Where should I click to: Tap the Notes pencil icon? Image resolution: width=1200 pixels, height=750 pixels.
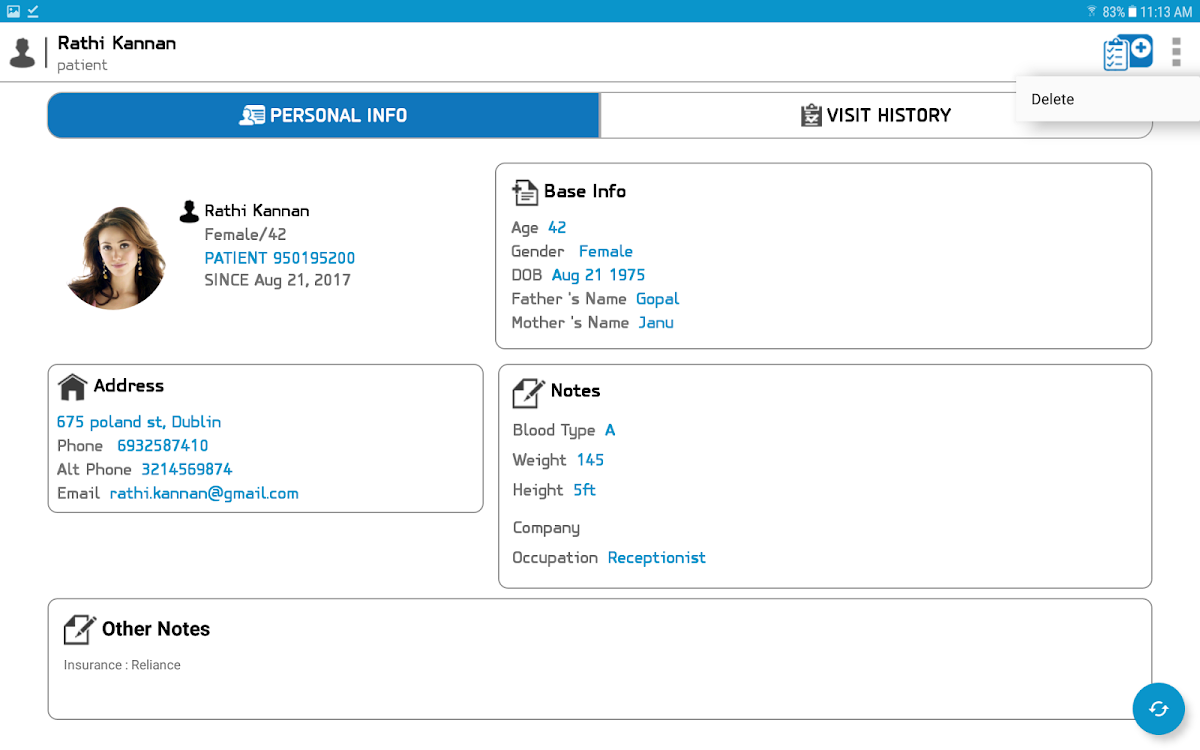coord(528,392)
